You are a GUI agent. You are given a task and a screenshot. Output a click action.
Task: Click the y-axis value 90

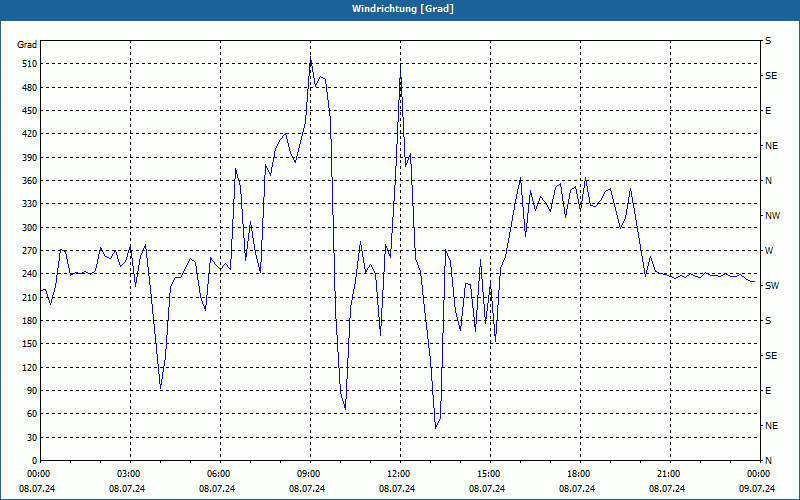click(32, 391)
